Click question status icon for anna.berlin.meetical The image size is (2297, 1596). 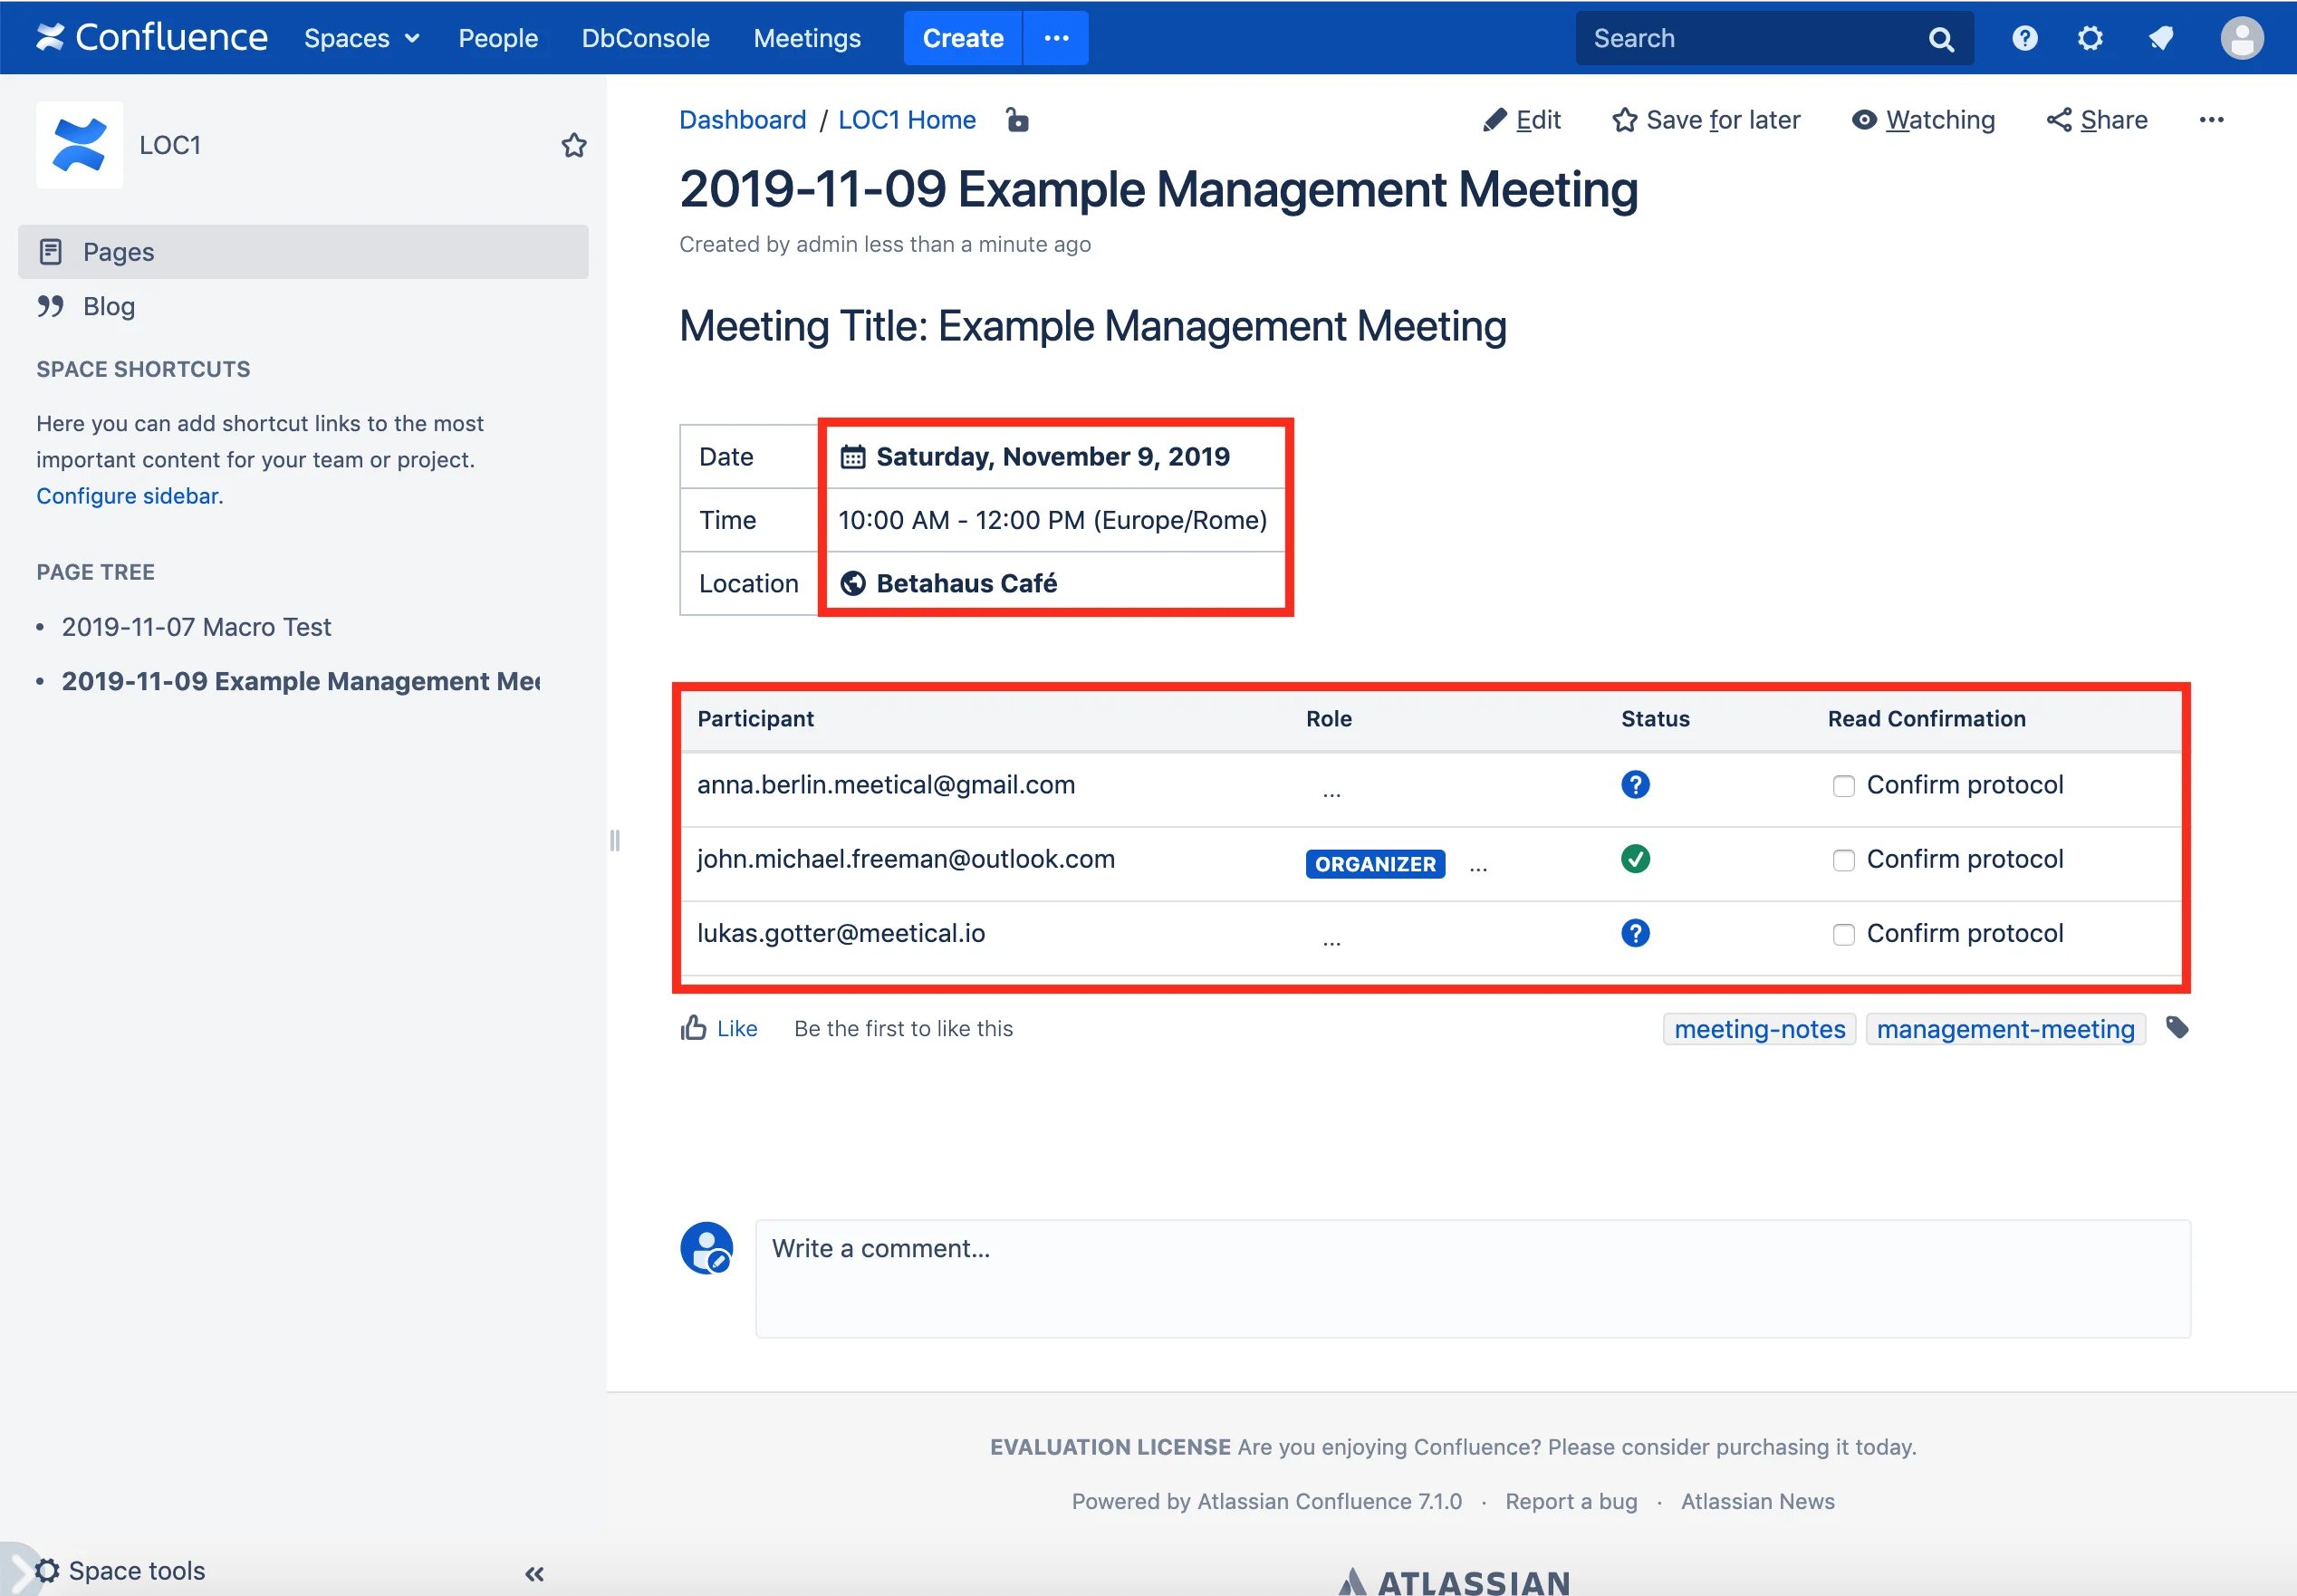[x=1635, y=785]
